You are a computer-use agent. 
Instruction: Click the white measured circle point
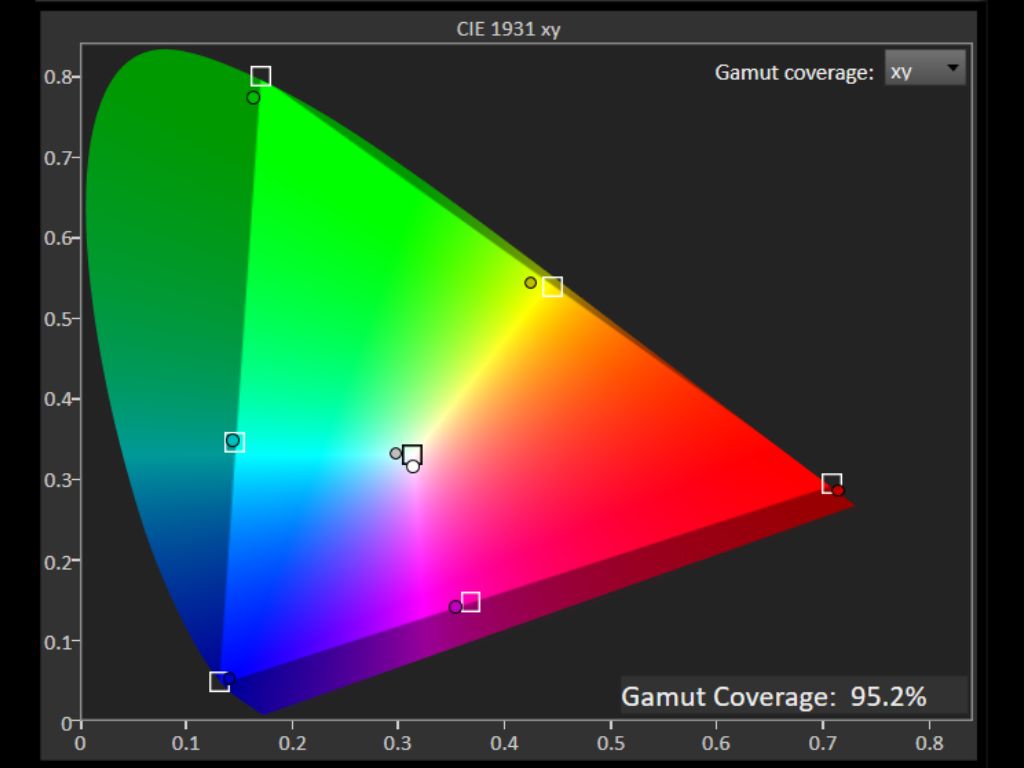(413, 466)
